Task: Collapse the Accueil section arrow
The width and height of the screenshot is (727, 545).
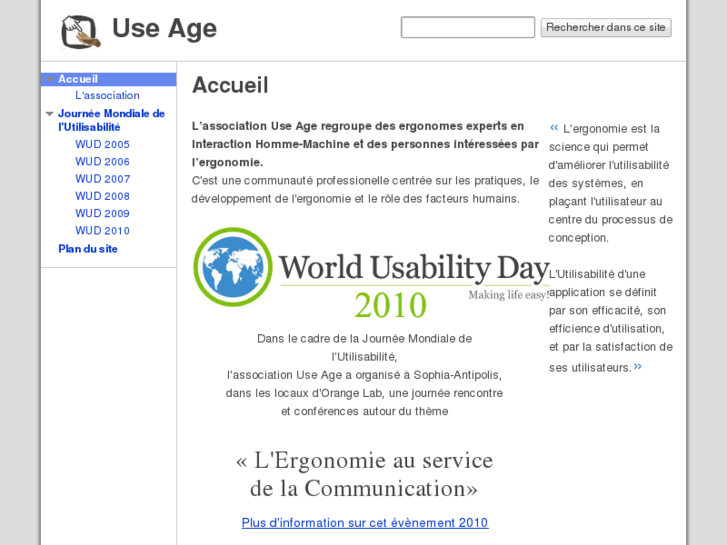Action: pos(50,79)
